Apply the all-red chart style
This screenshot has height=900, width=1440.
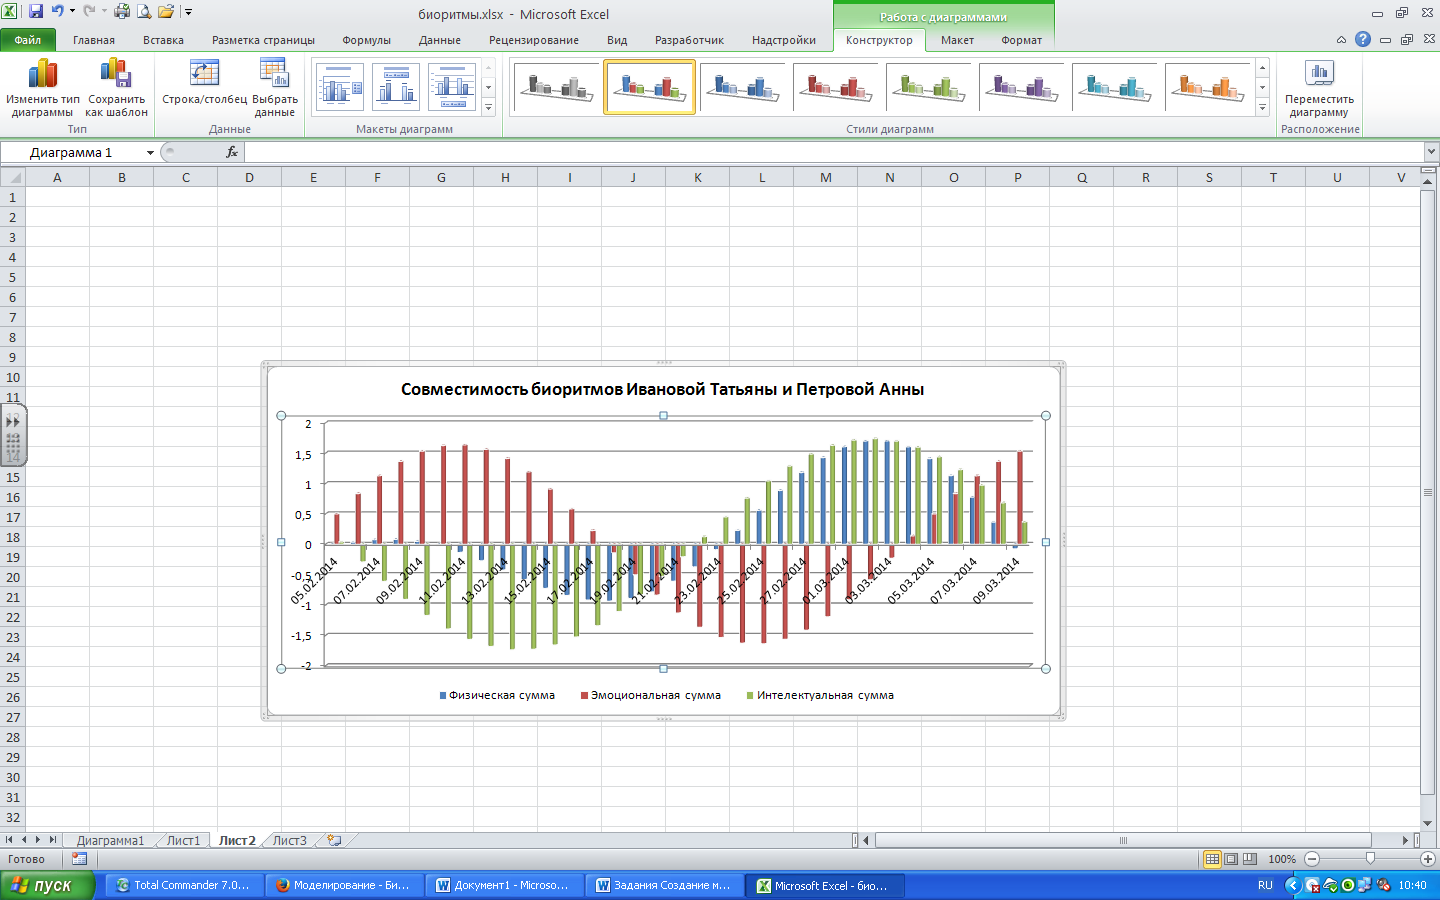tap(835, 87)
